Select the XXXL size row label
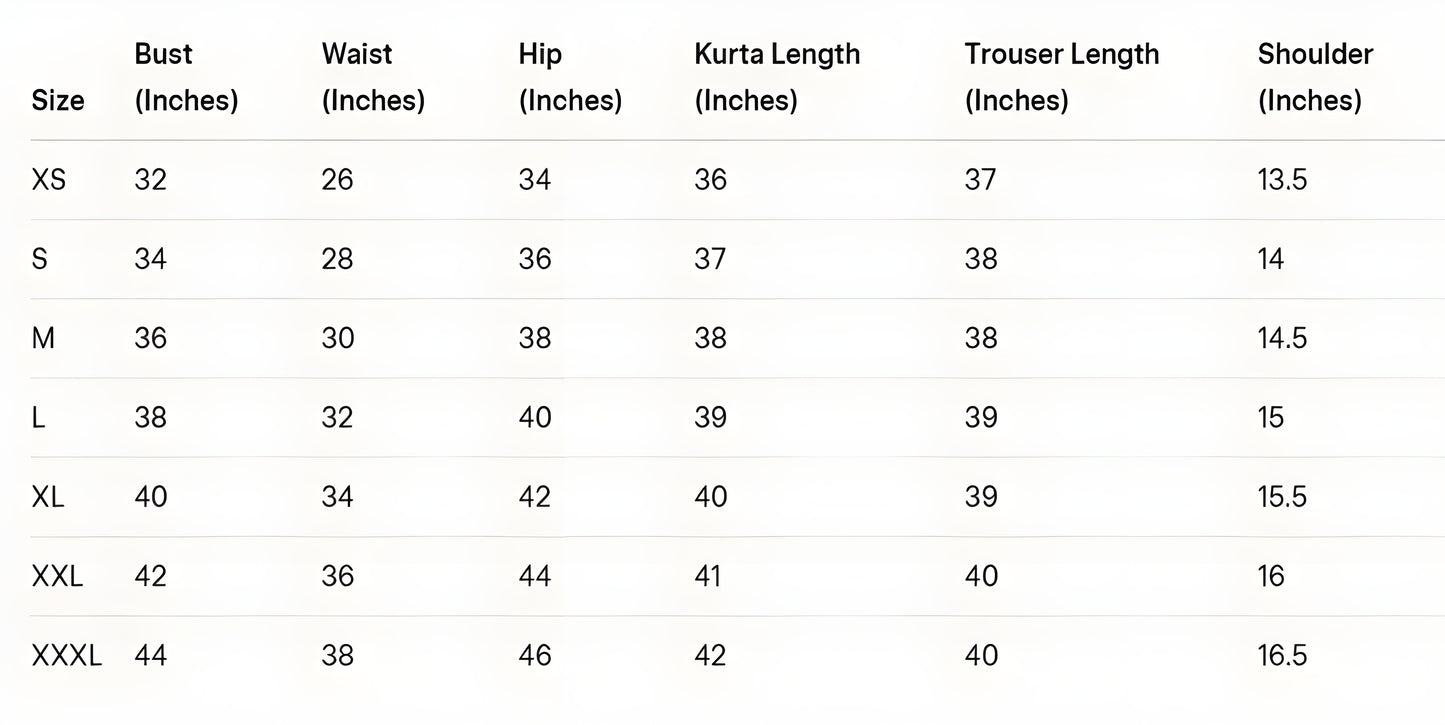Image resolution: width=1445 pixels, height=725 pixels. (66, 655)
